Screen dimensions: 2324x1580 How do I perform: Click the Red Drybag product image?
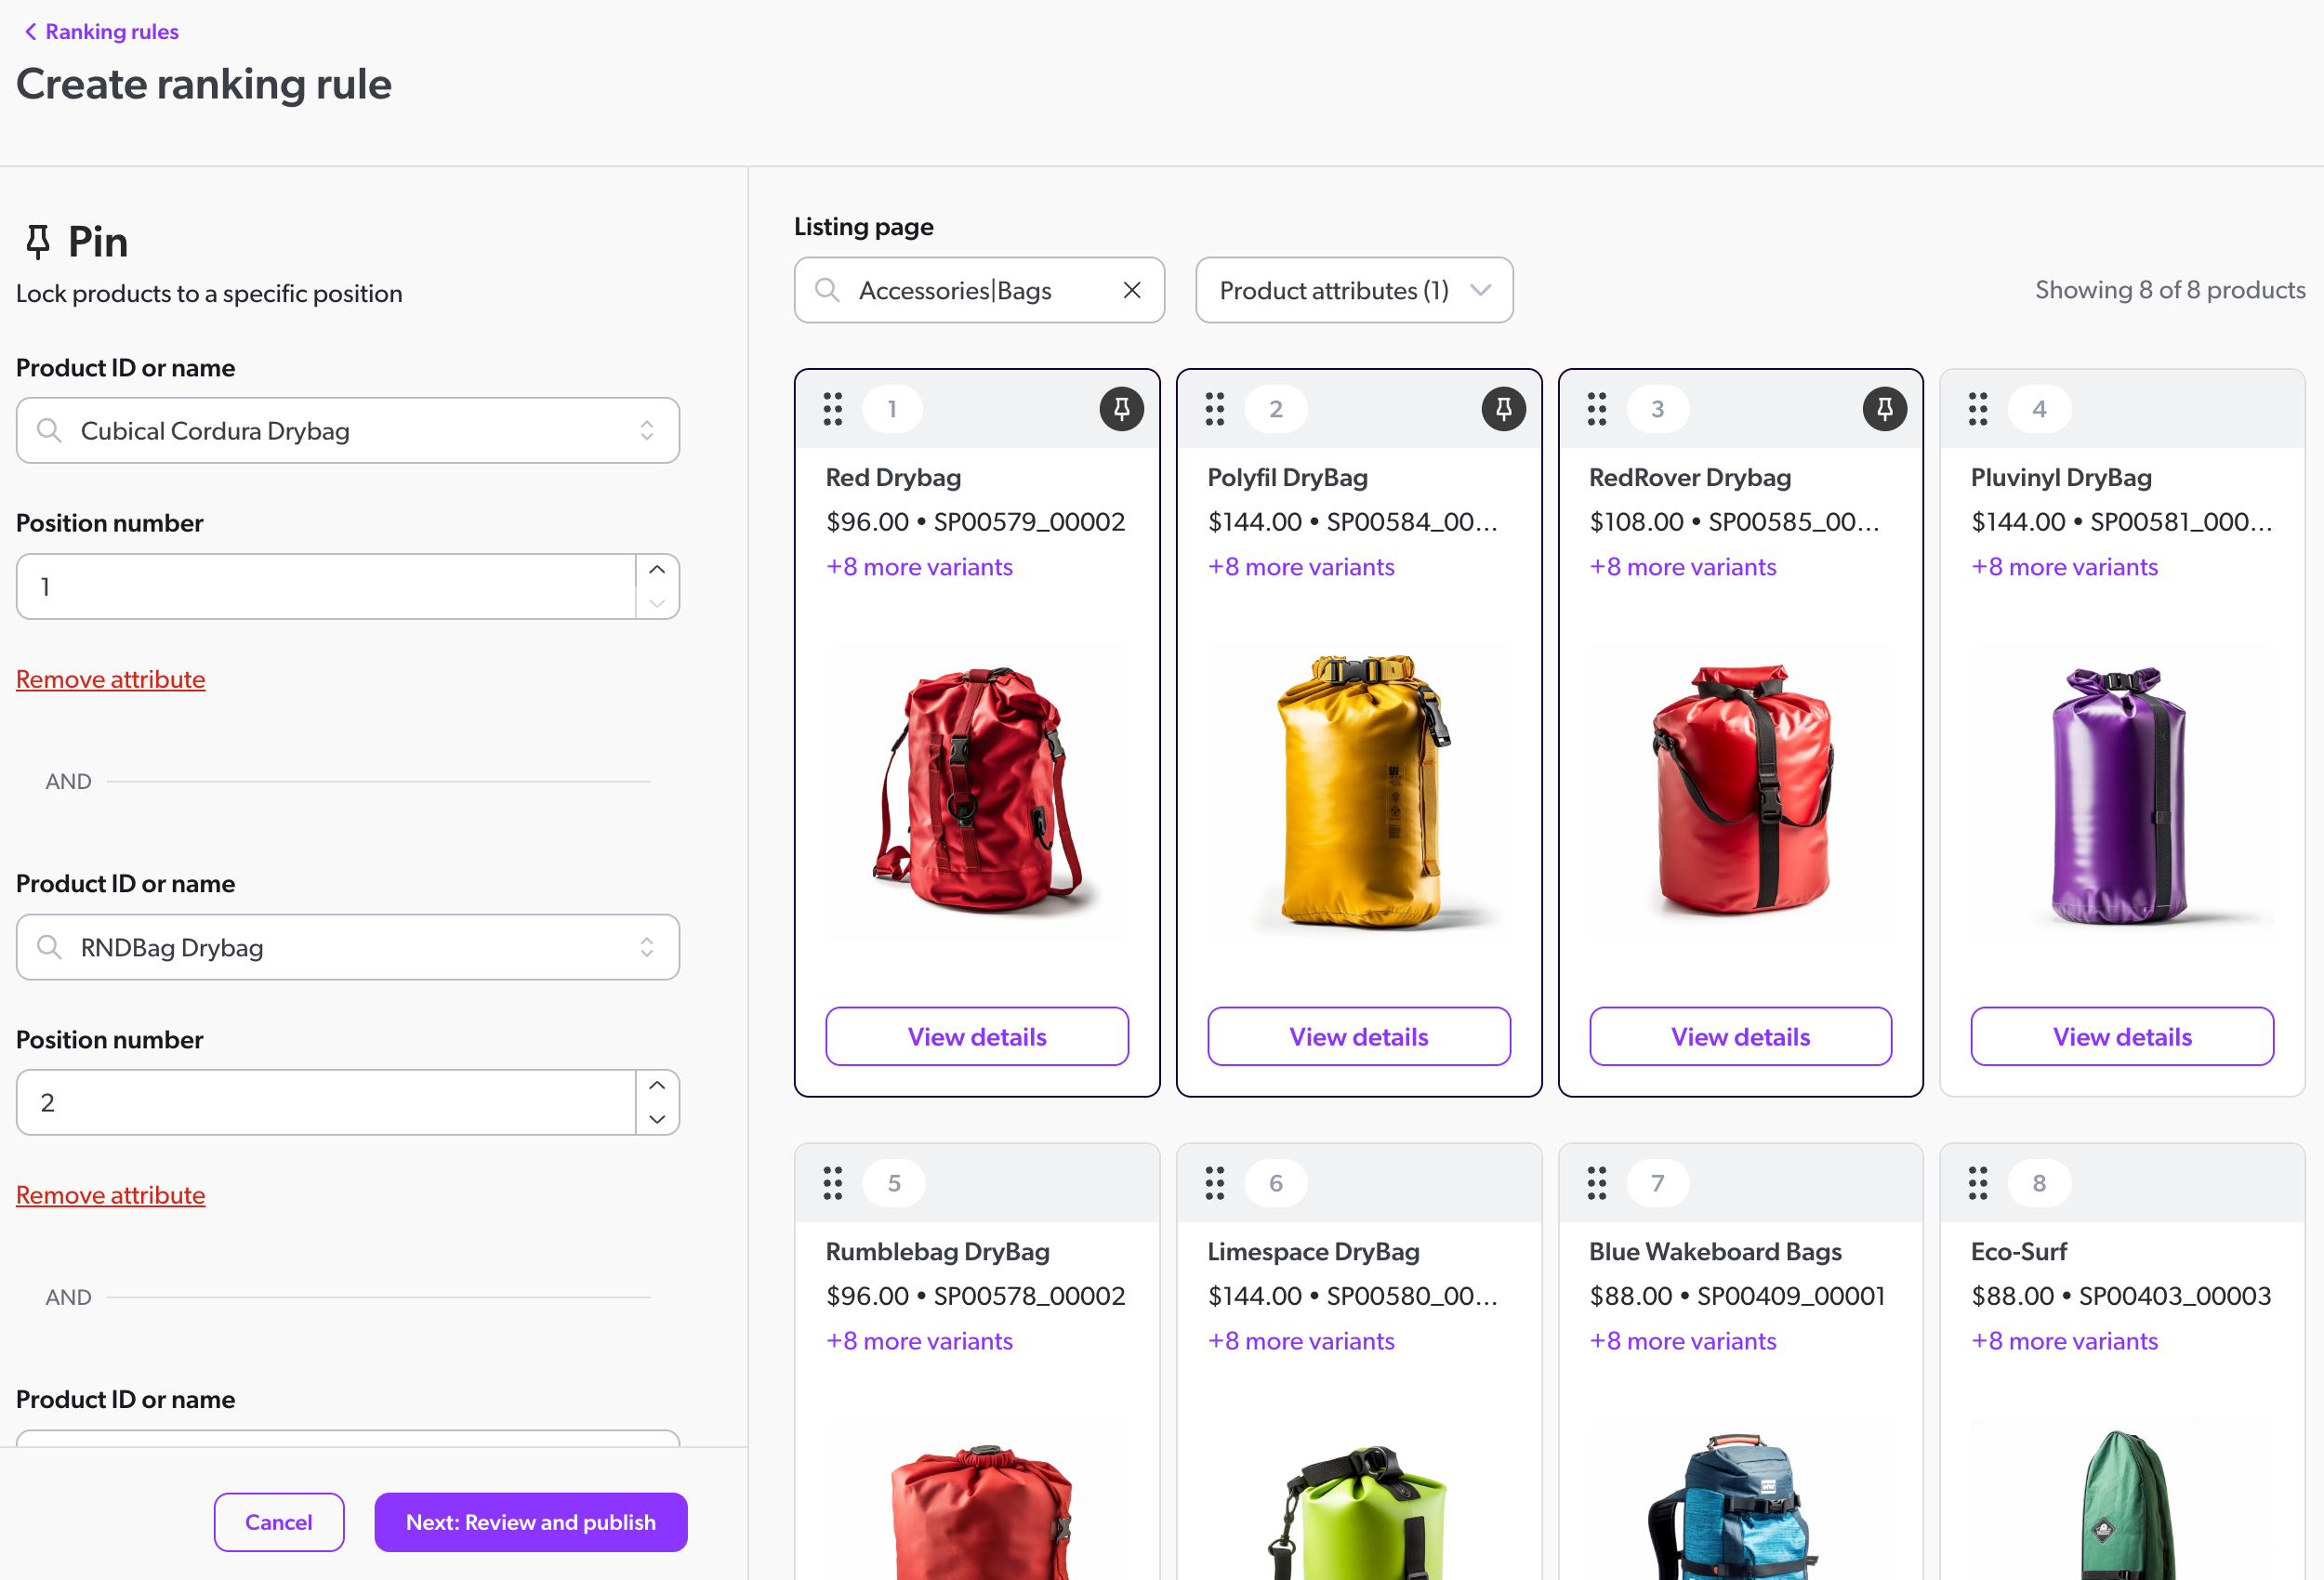pyautogui.click(x=977, y=790)
